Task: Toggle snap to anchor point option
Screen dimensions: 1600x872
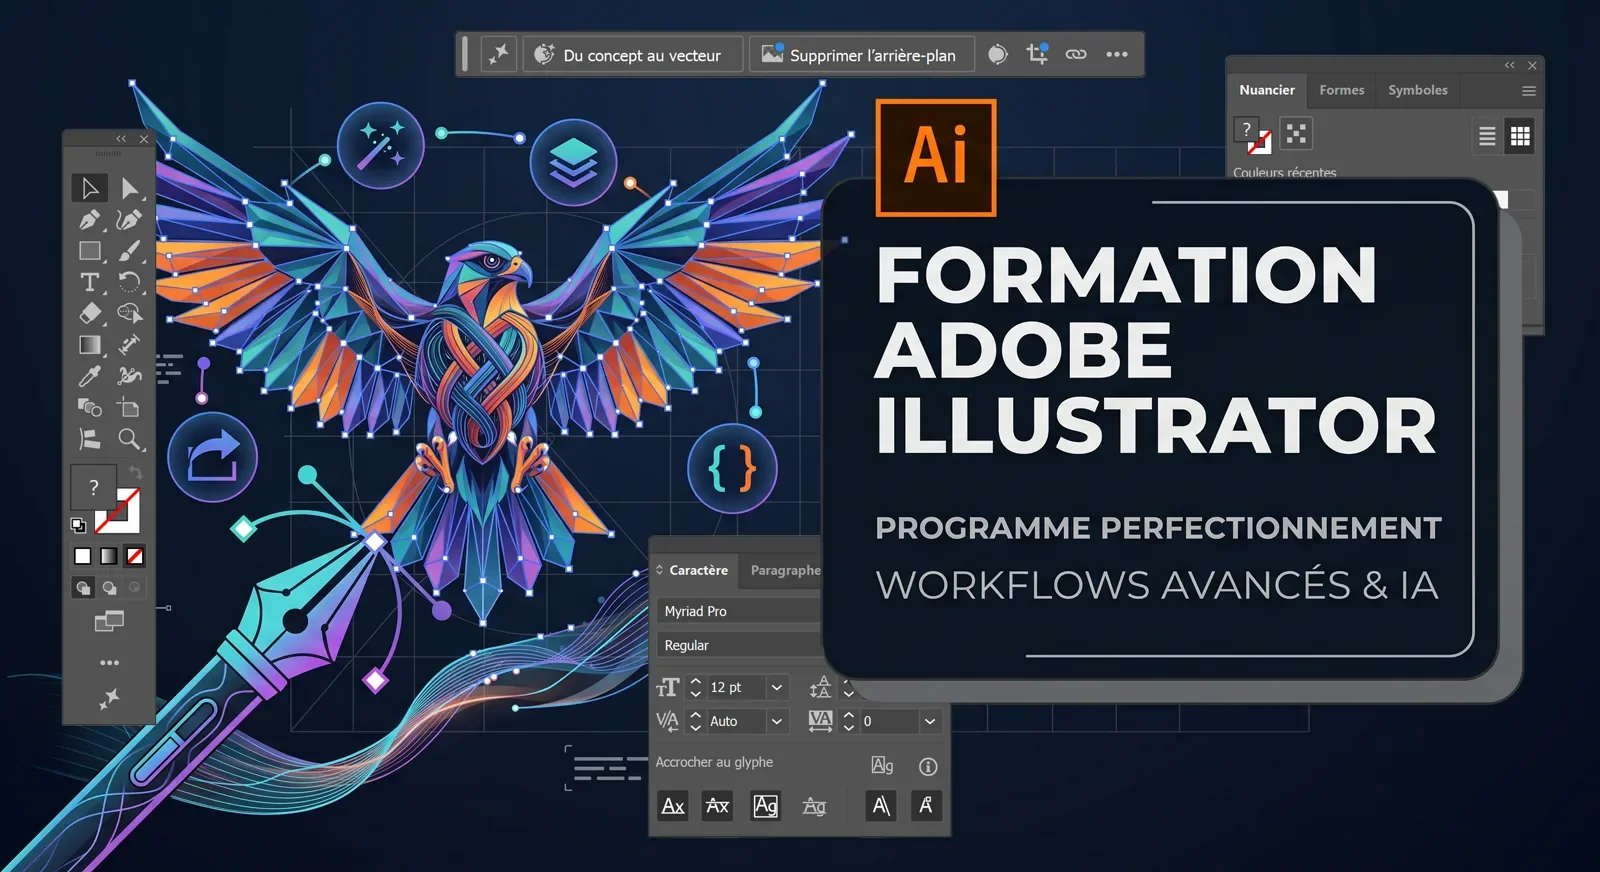Action: tap(926, 806)
